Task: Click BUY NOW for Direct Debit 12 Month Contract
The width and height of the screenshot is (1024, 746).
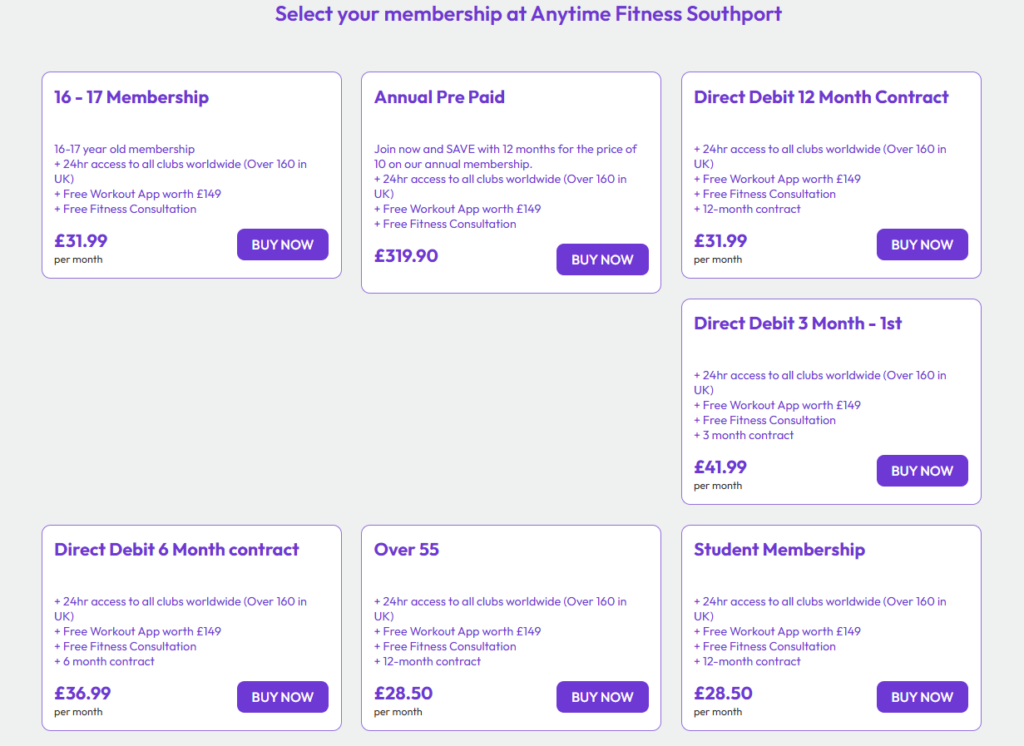Action: click(922, 244)
